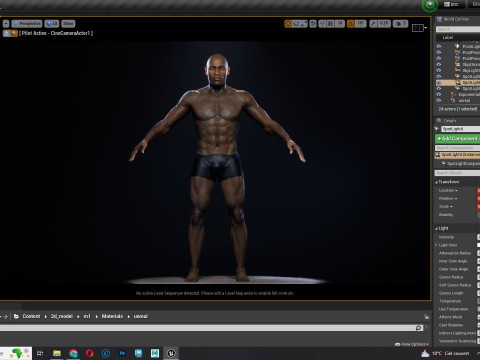This screenshot has height=360, width=480.
Task: Click the Search Components field
Action: 457,148
